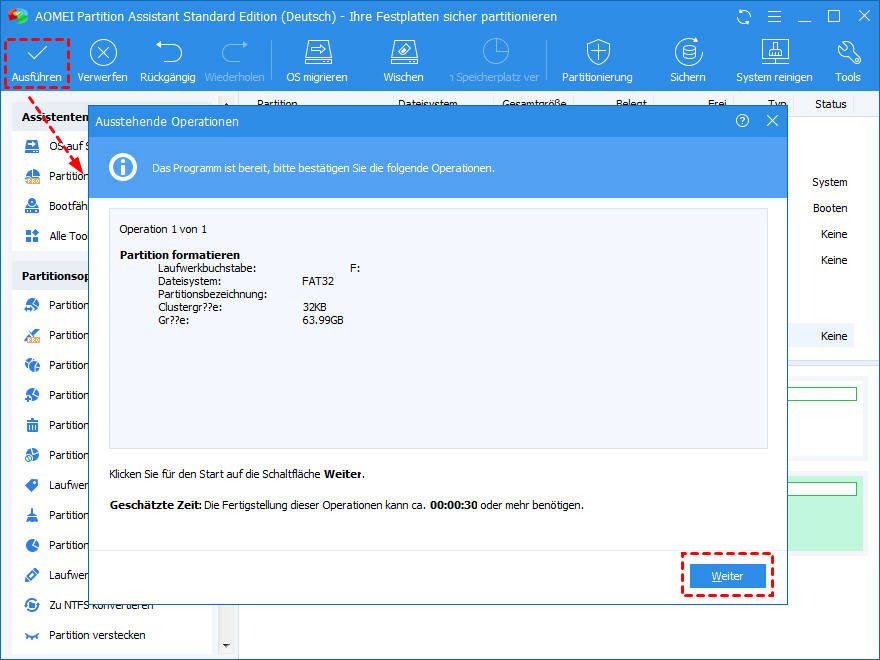Click the Laufwerk label tag icon
This screenshot has width=880, height=660.
click(32, 485)
